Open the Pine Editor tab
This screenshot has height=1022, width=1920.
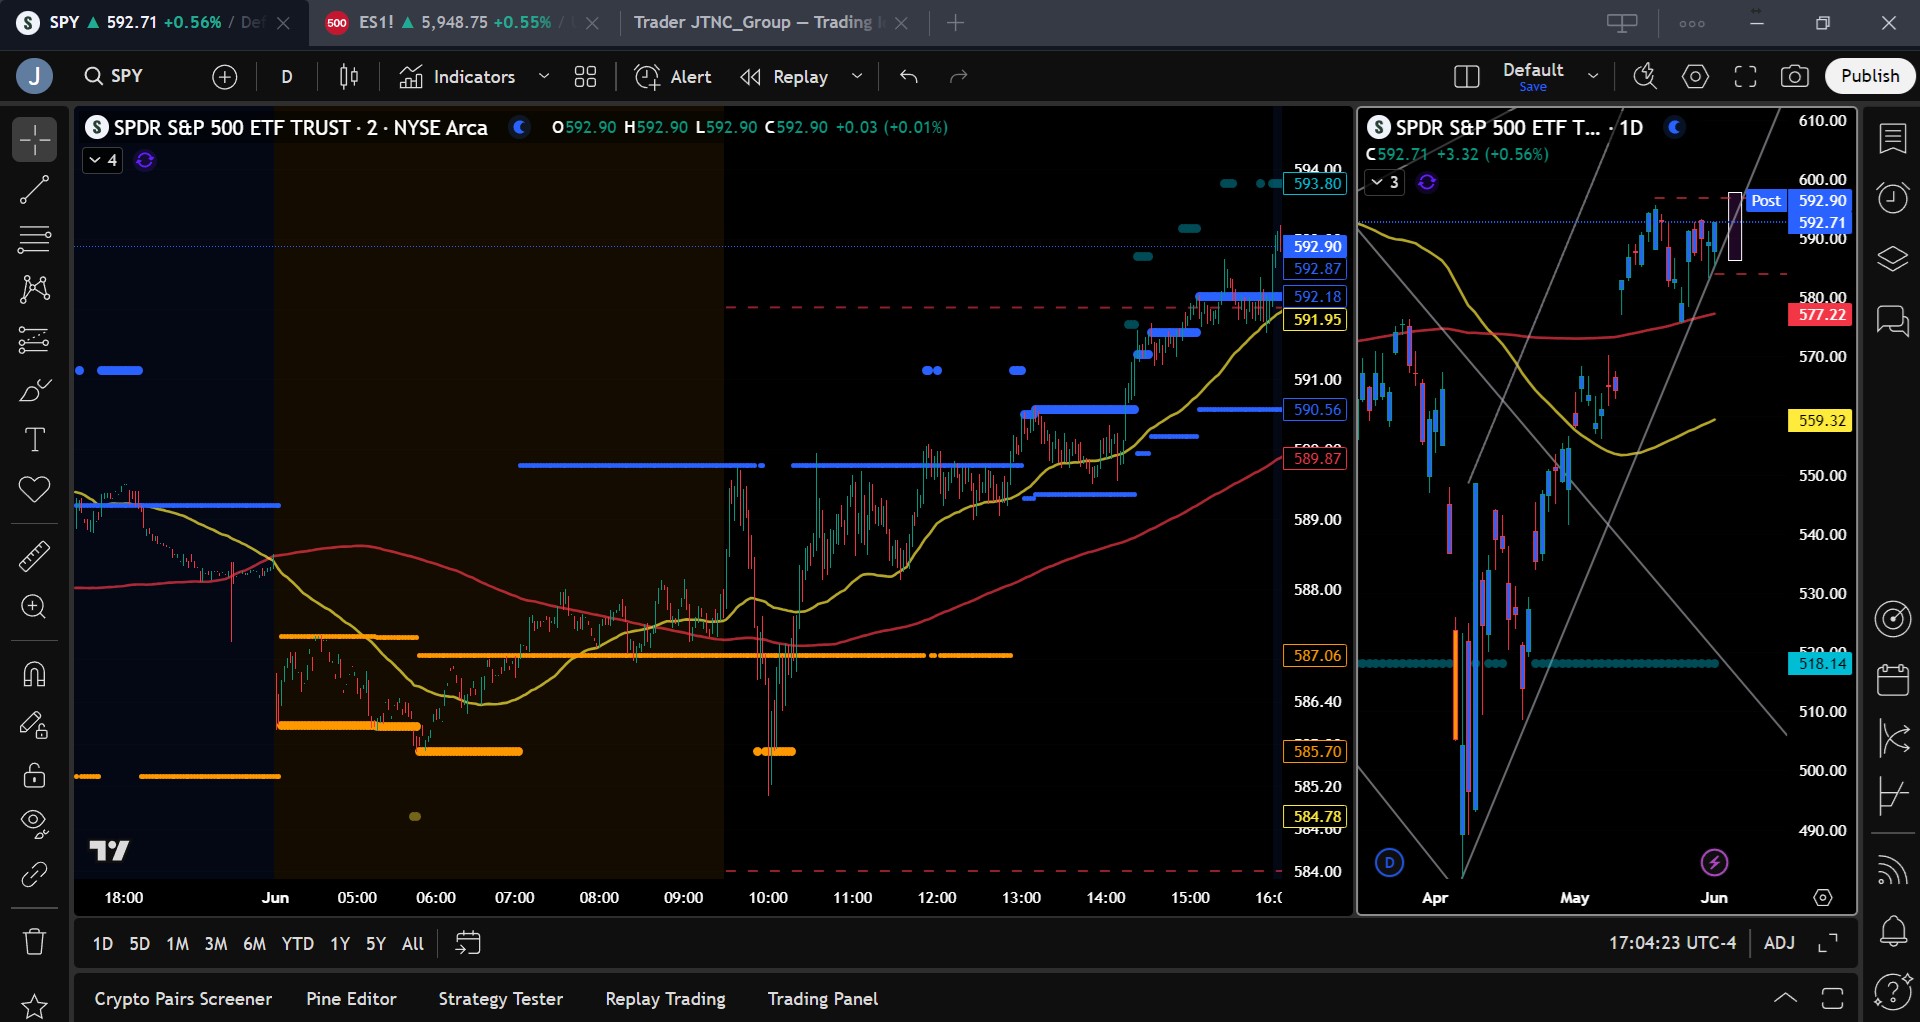(351, 999)
